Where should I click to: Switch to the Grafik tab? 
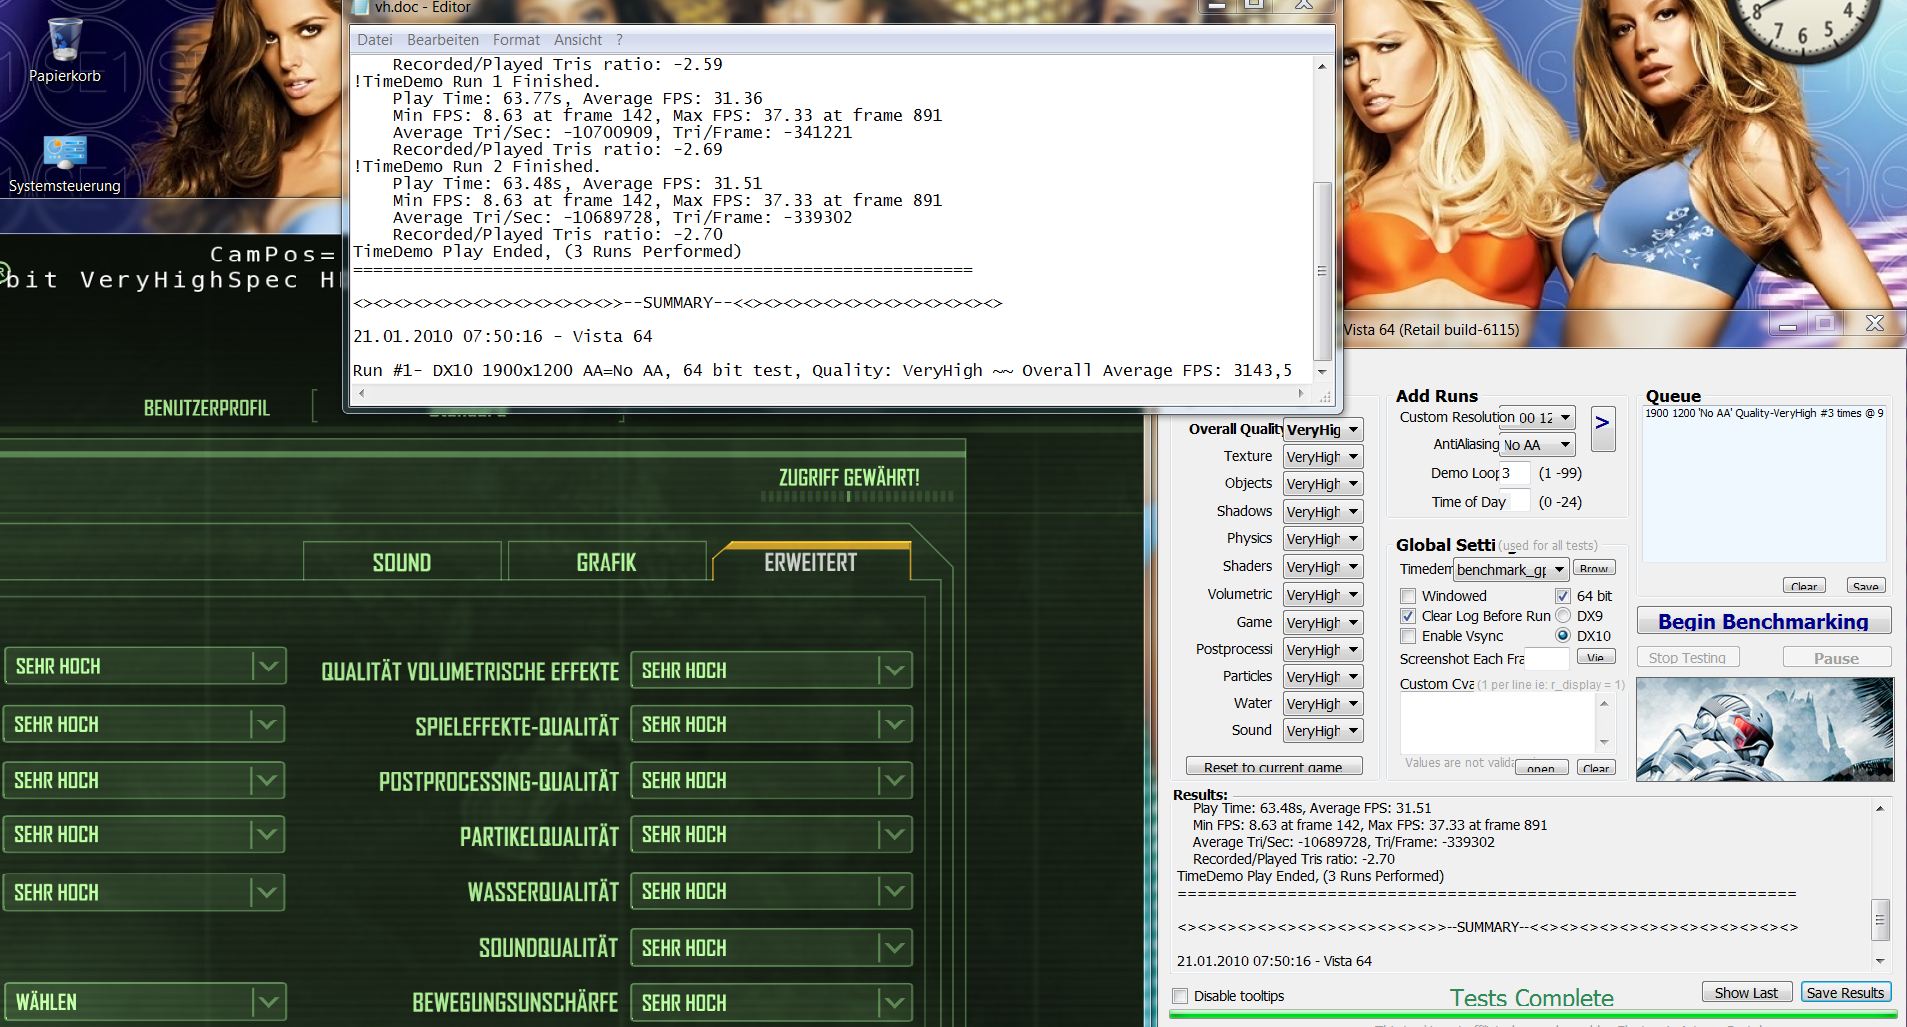606,563
